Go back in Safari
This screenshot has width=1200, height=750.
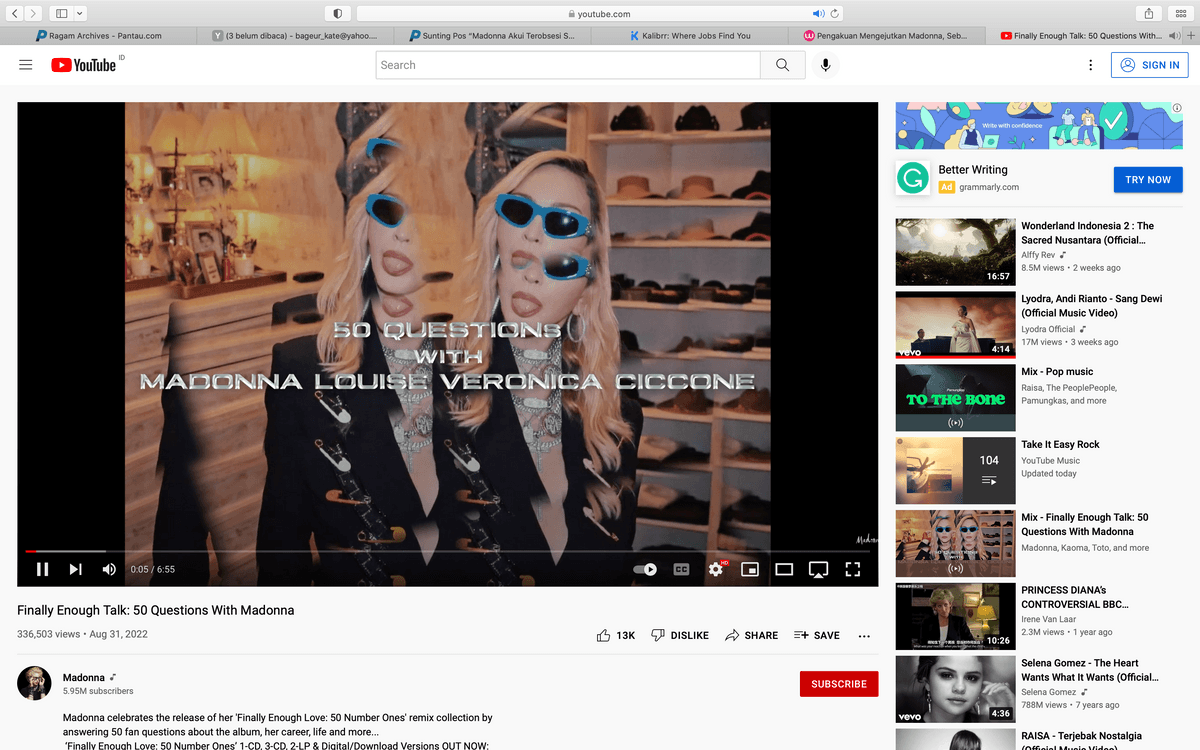(15, 13)
